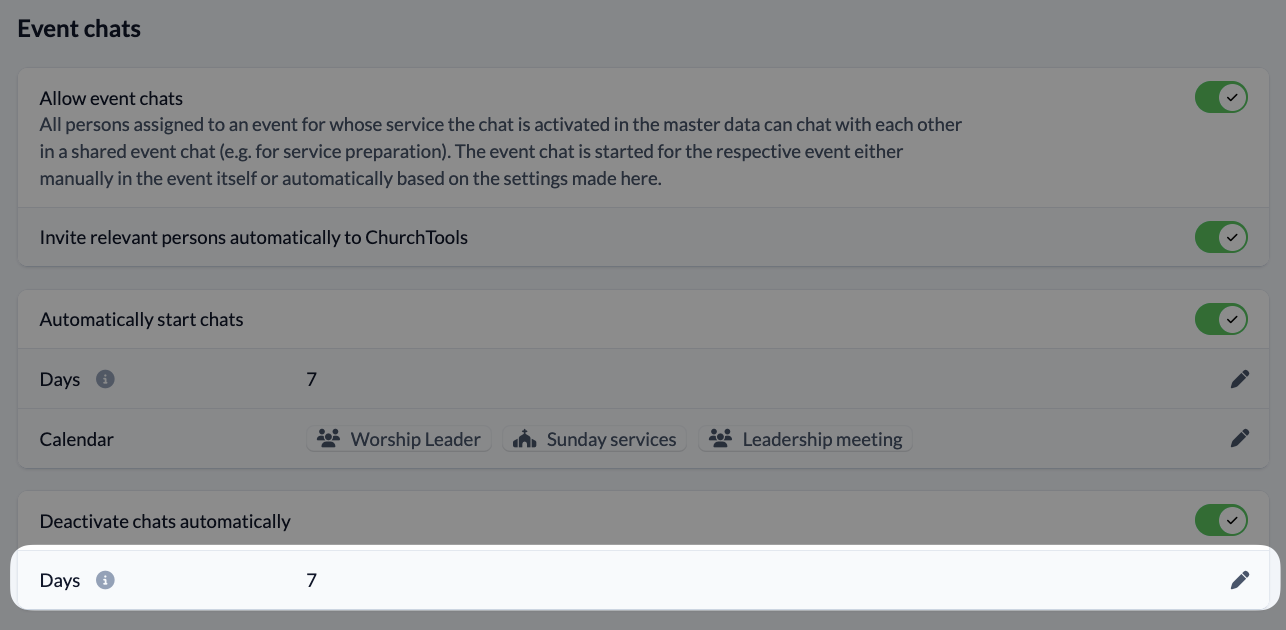Click the church icon on the Sunday services tag

tap(526, 438)
